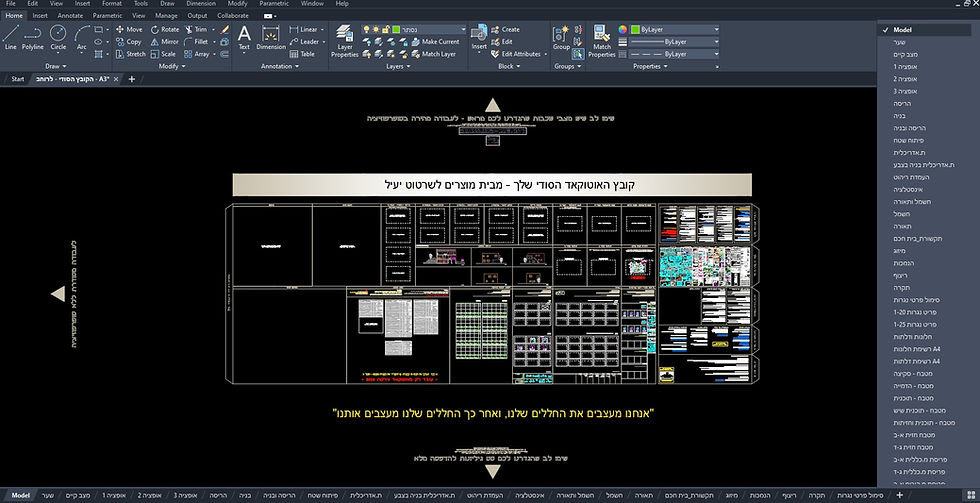Open the File menu

pyautogui.click(x=11, y=4)
